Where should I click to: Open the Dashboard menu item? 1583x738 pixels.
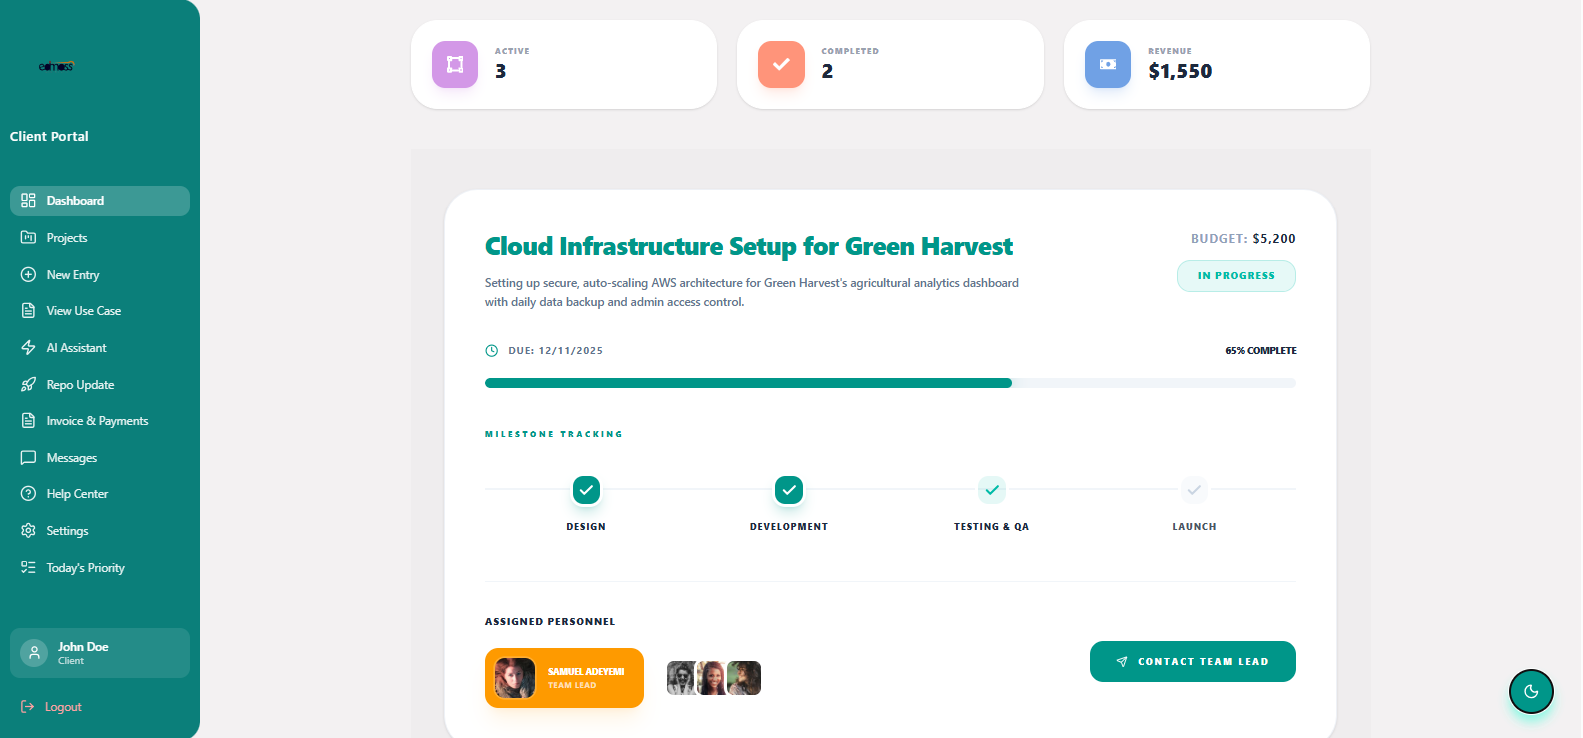pyautogui.click(x=100, y=201)
